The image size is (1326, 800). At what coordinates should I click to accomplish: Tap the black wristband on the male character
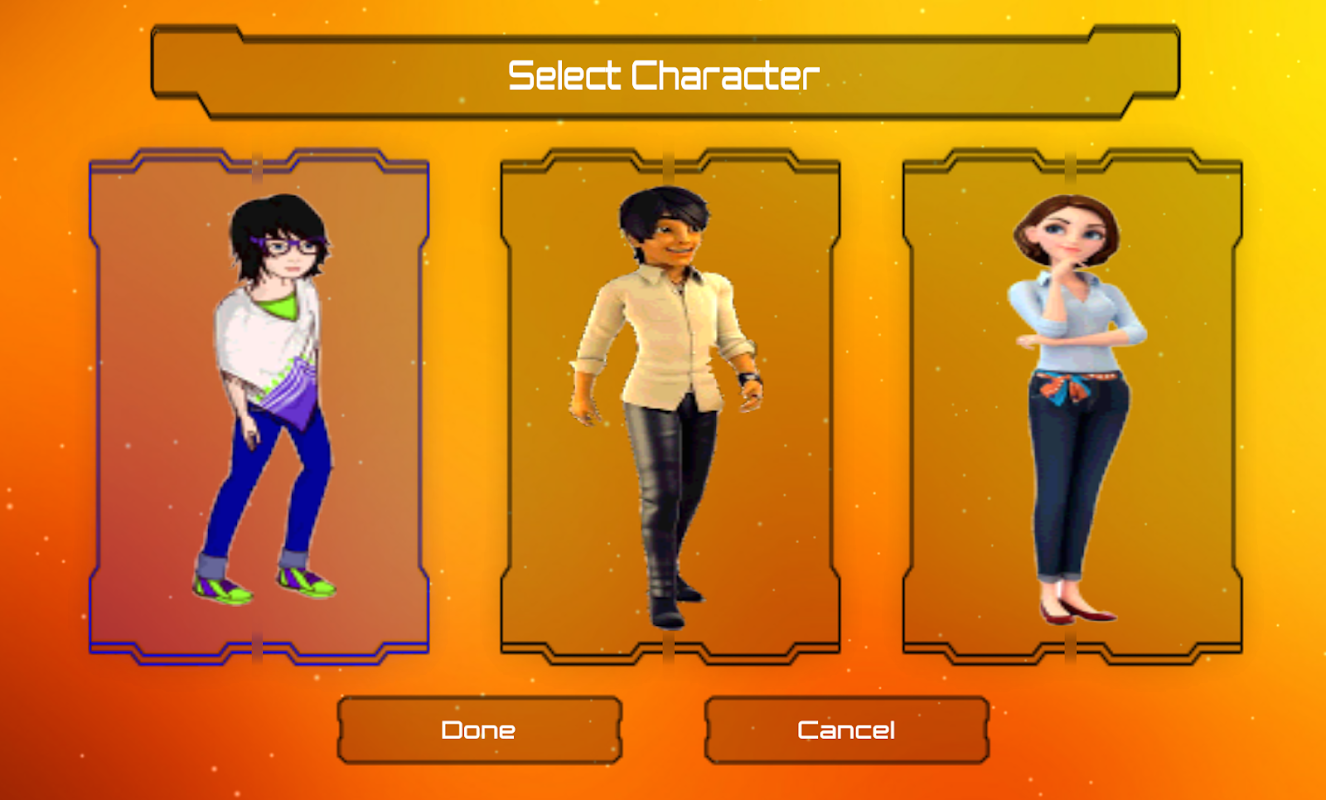tap(750, 379)
